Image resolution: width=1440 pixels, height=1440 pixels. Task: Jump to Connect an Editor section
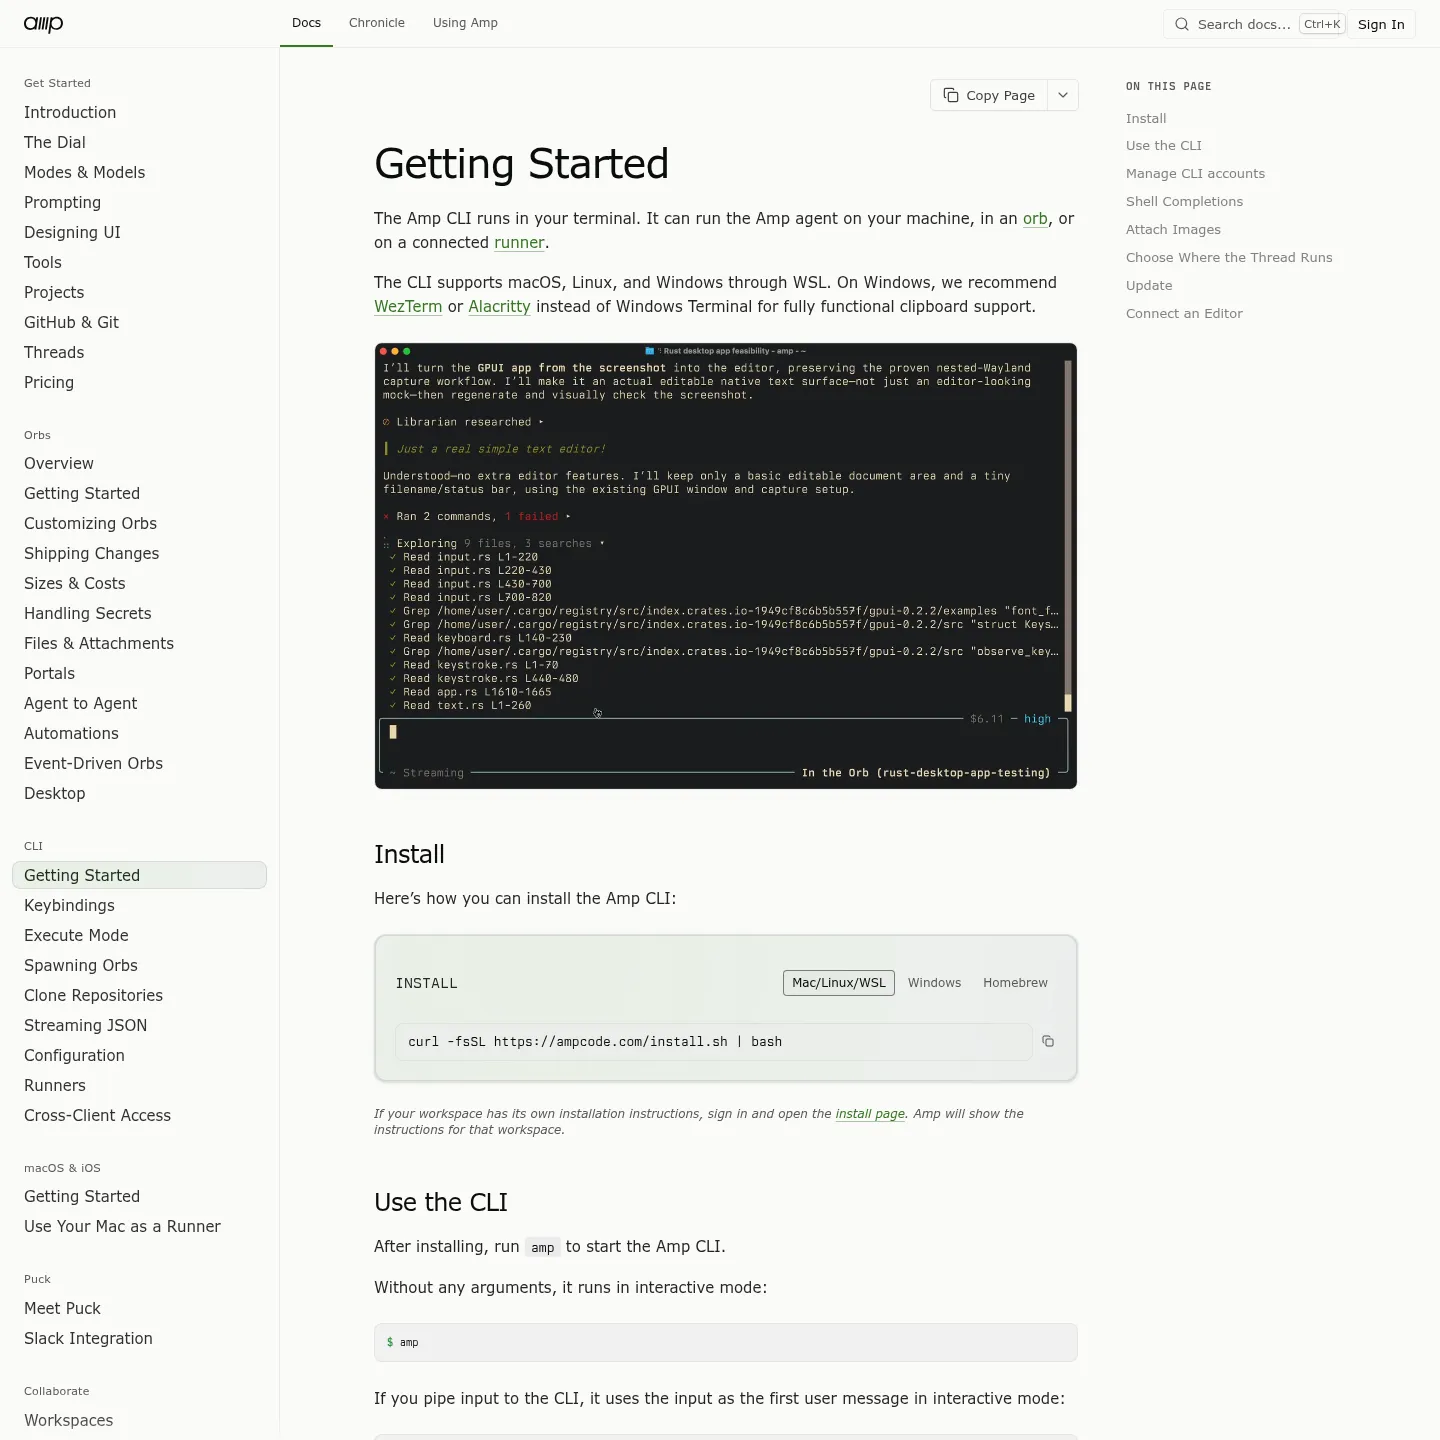1184,313
